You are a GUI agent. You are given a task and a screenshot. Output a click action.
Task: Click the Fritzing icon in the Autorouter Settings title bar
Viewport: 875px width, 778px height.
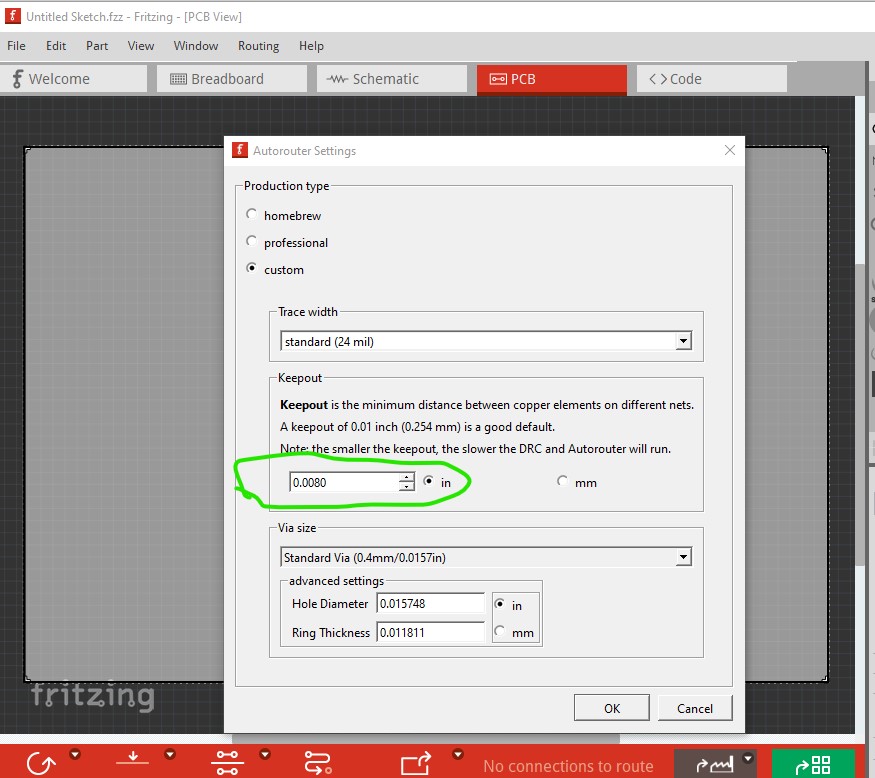240,150
